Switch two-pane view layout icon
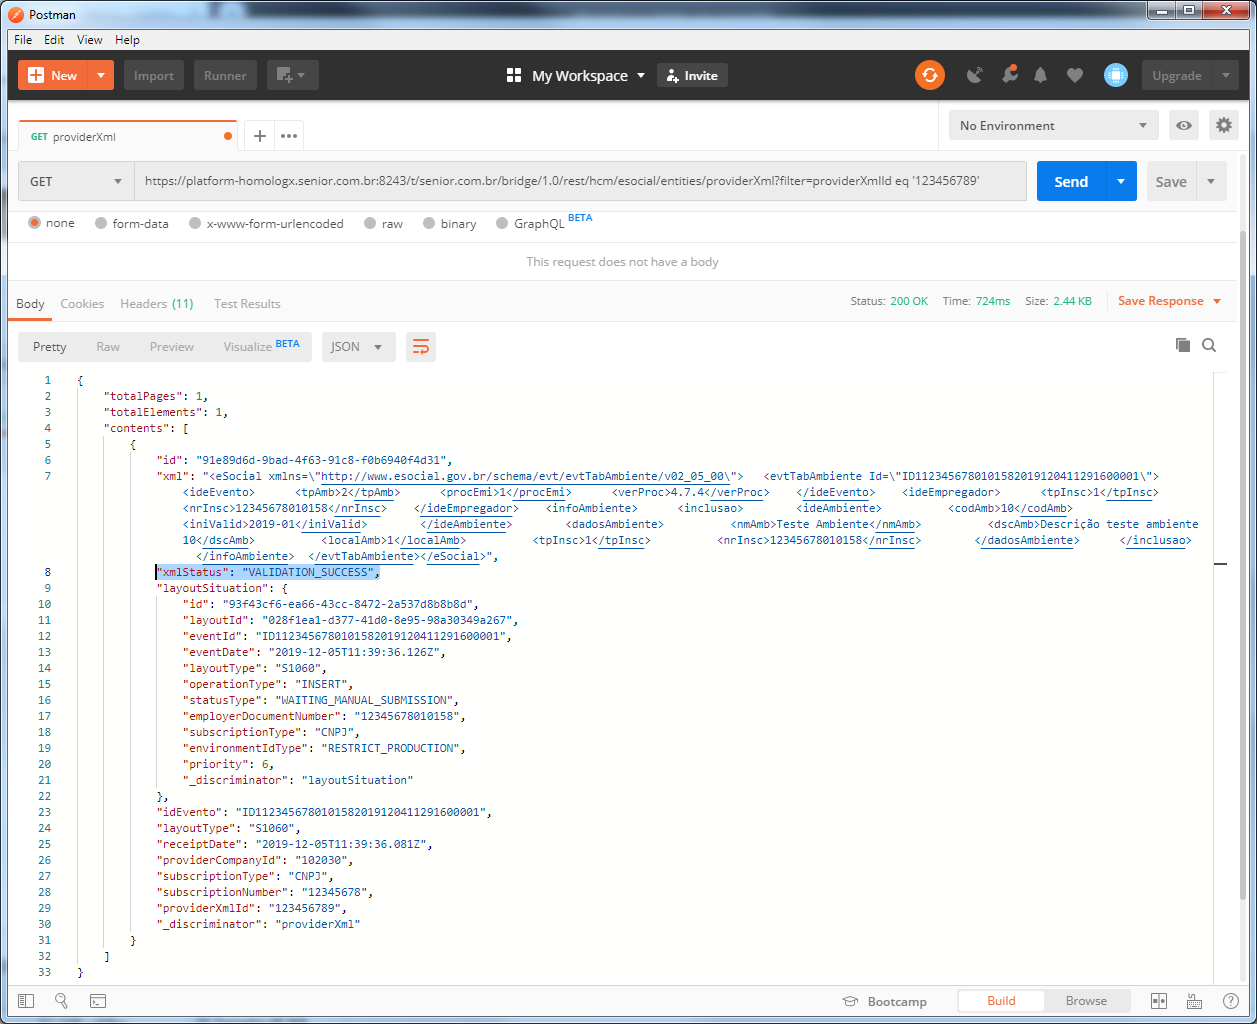This screenshot has width=1257, height=1024. coord(1159,1001)
